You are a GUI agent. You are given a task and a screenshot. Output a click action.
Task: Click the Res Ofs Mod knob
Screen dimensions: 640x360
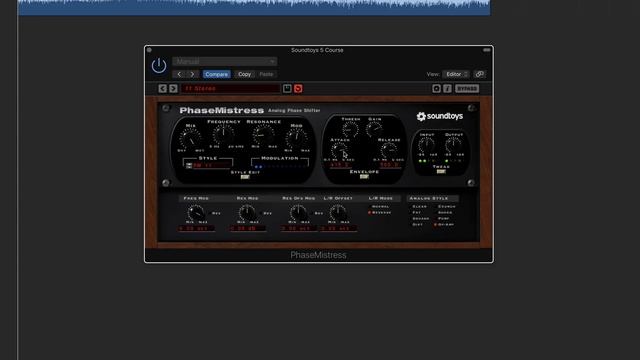click(x=298, y=213)
